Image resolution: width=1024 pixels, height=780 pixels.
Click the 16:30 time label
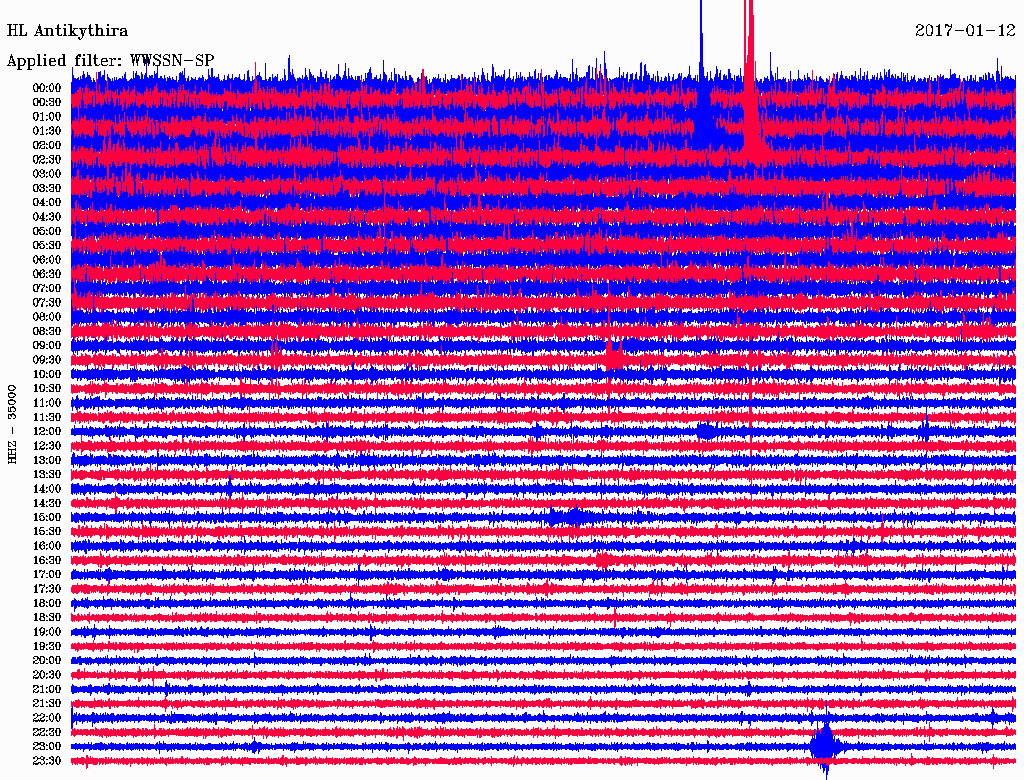click(47, 560)
